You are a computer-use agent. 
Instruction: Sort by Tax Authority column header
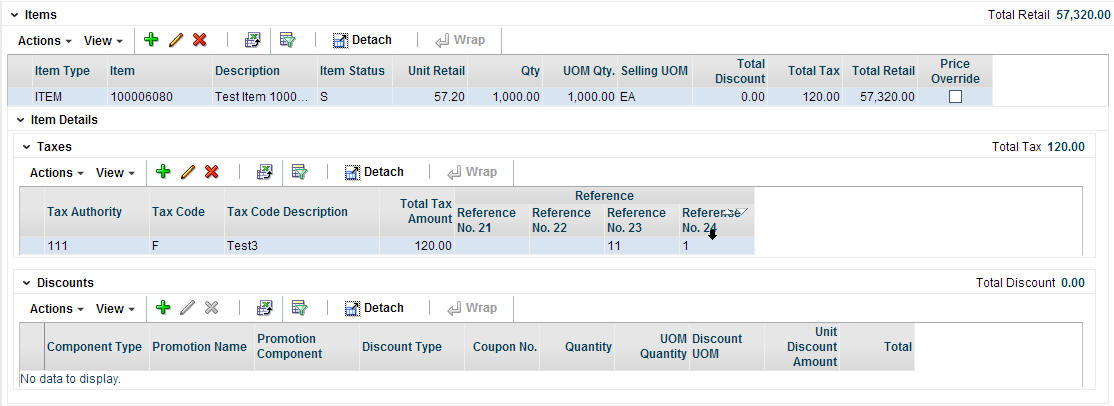pos(84,212)
